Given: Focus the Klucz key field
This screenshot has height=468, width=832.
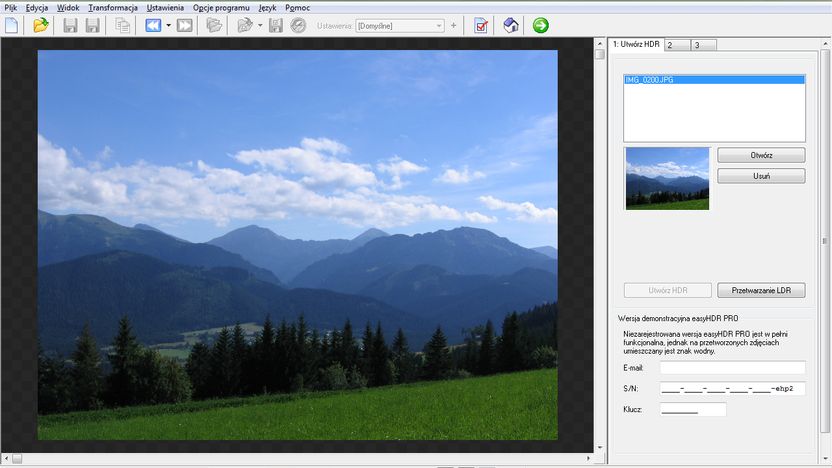Looking at the screenshot, I should tap(693, 409).
